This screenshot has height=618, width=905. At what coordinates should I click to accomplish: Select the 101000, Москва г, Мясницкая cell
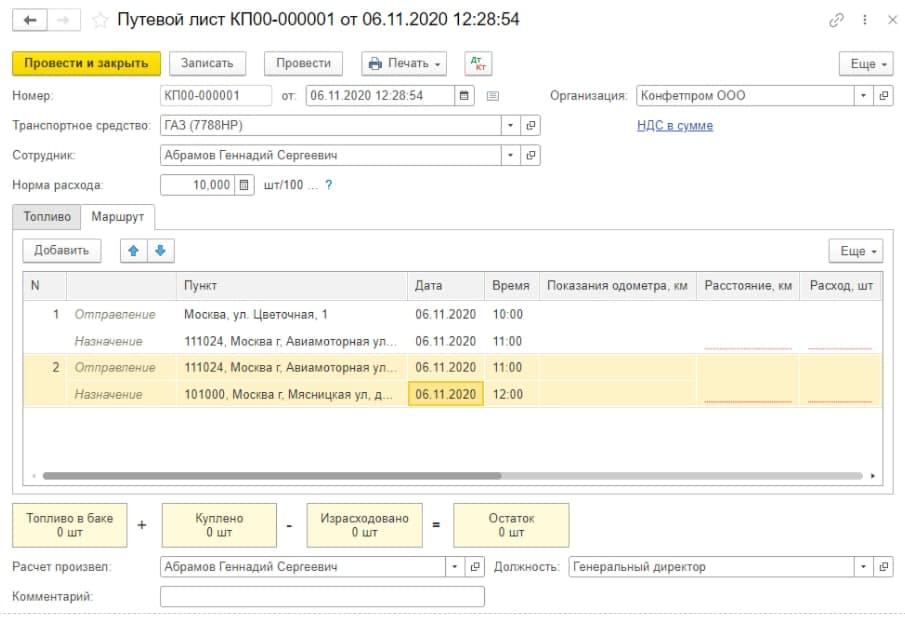coord(292,395)
